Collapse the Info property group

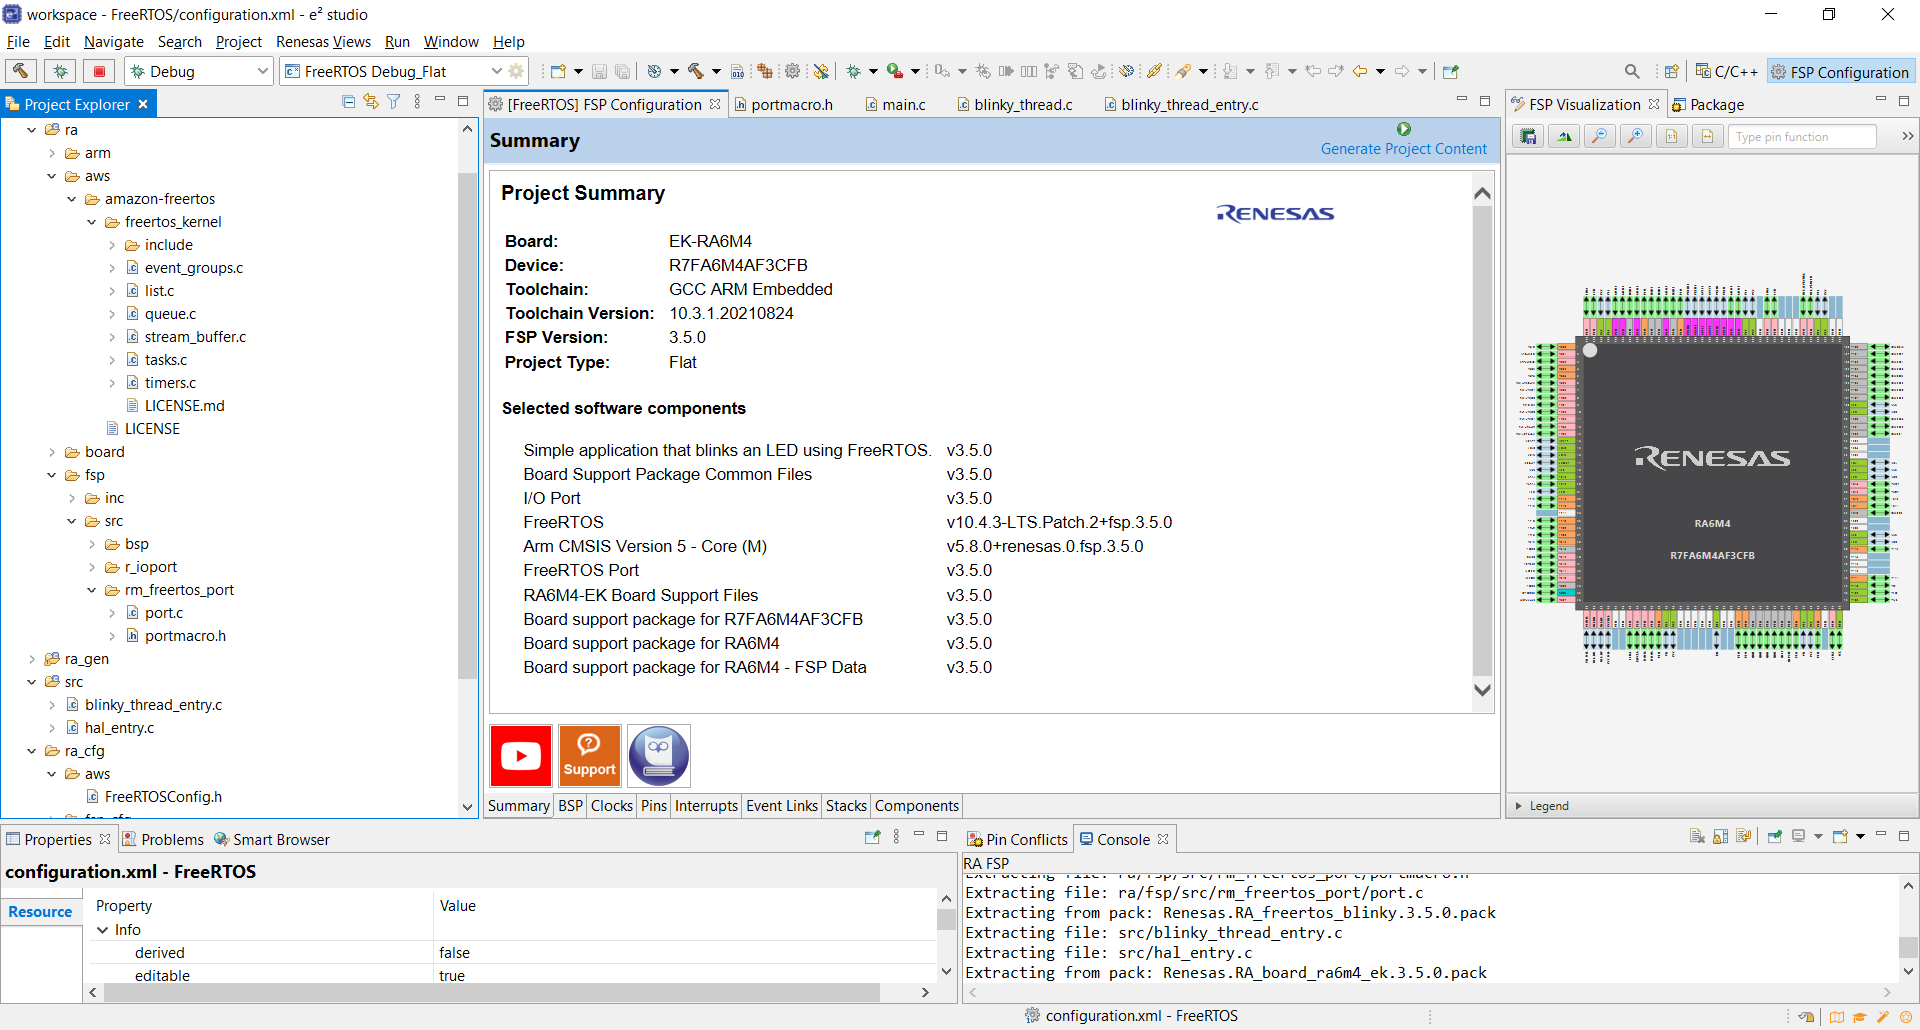[102, 930]
